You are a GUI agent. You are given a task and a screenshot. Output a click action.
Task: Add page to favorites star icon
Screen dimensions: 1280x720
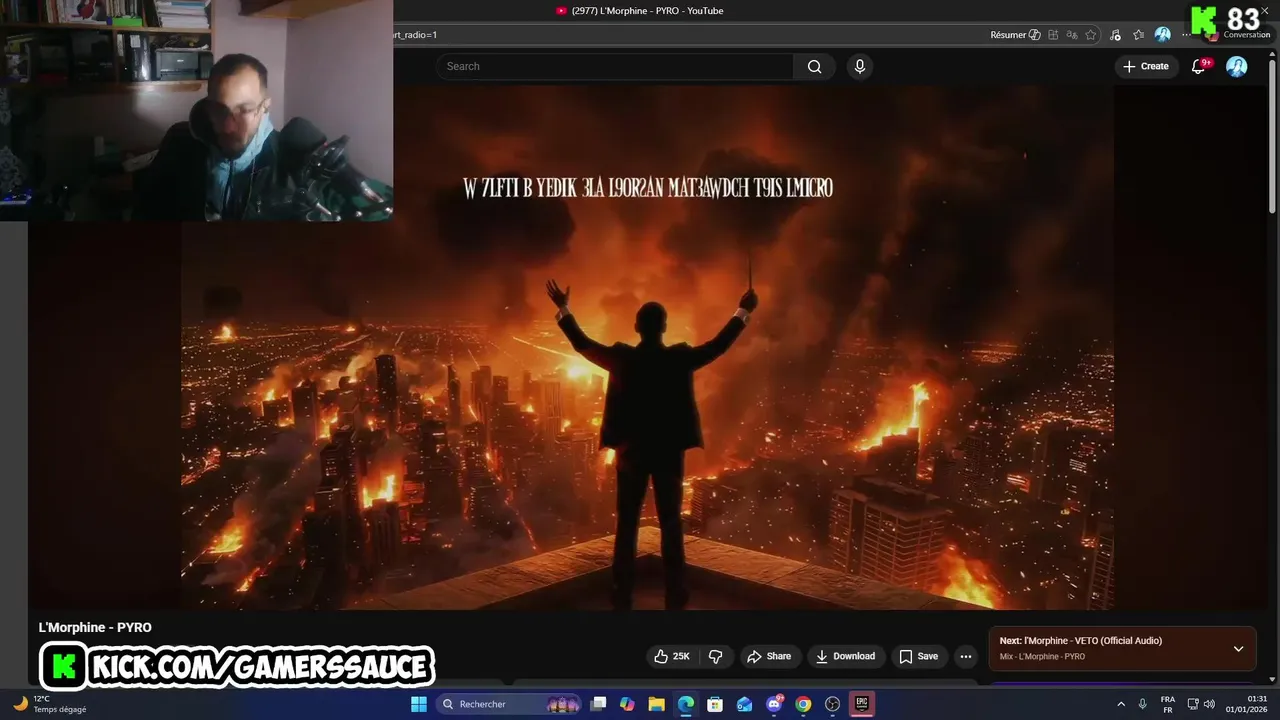point(1091,35)
